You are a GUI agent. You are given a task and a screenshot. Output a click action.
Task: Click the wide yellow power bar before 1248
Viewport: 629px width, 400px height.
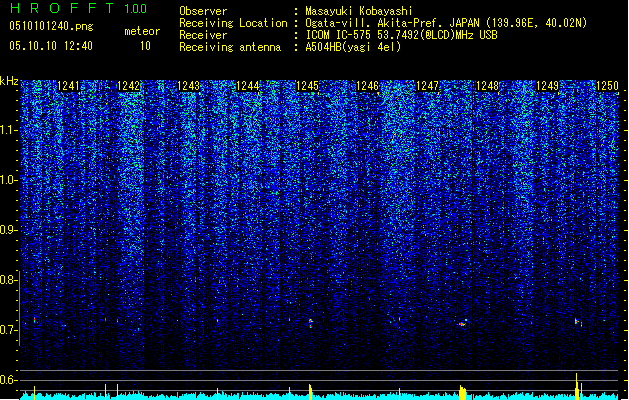(x=463, y=392)
